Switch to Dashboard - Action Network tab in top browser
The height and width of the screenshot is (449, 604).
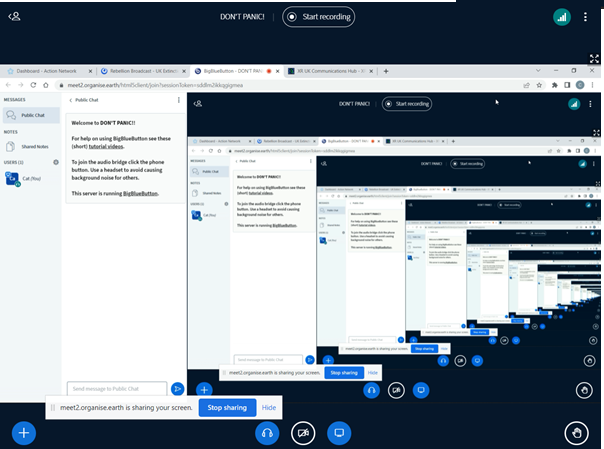click(x=48, y=71)
